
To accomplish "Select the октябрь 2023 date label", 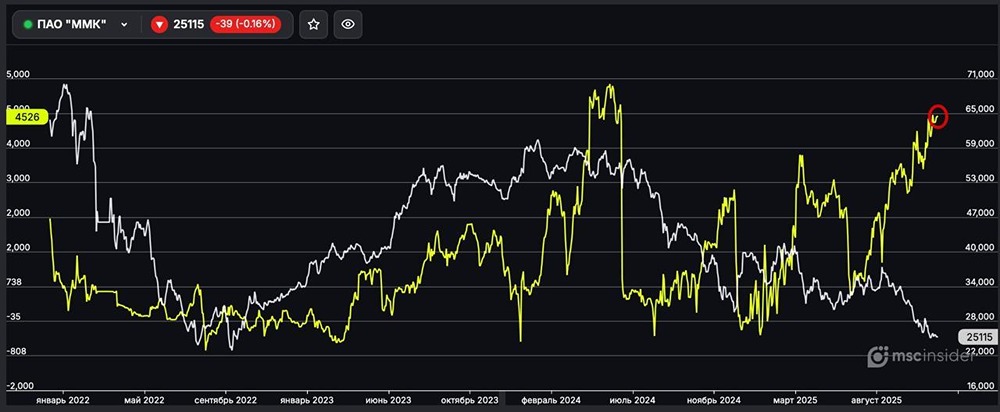I will (x=469, y=401).
